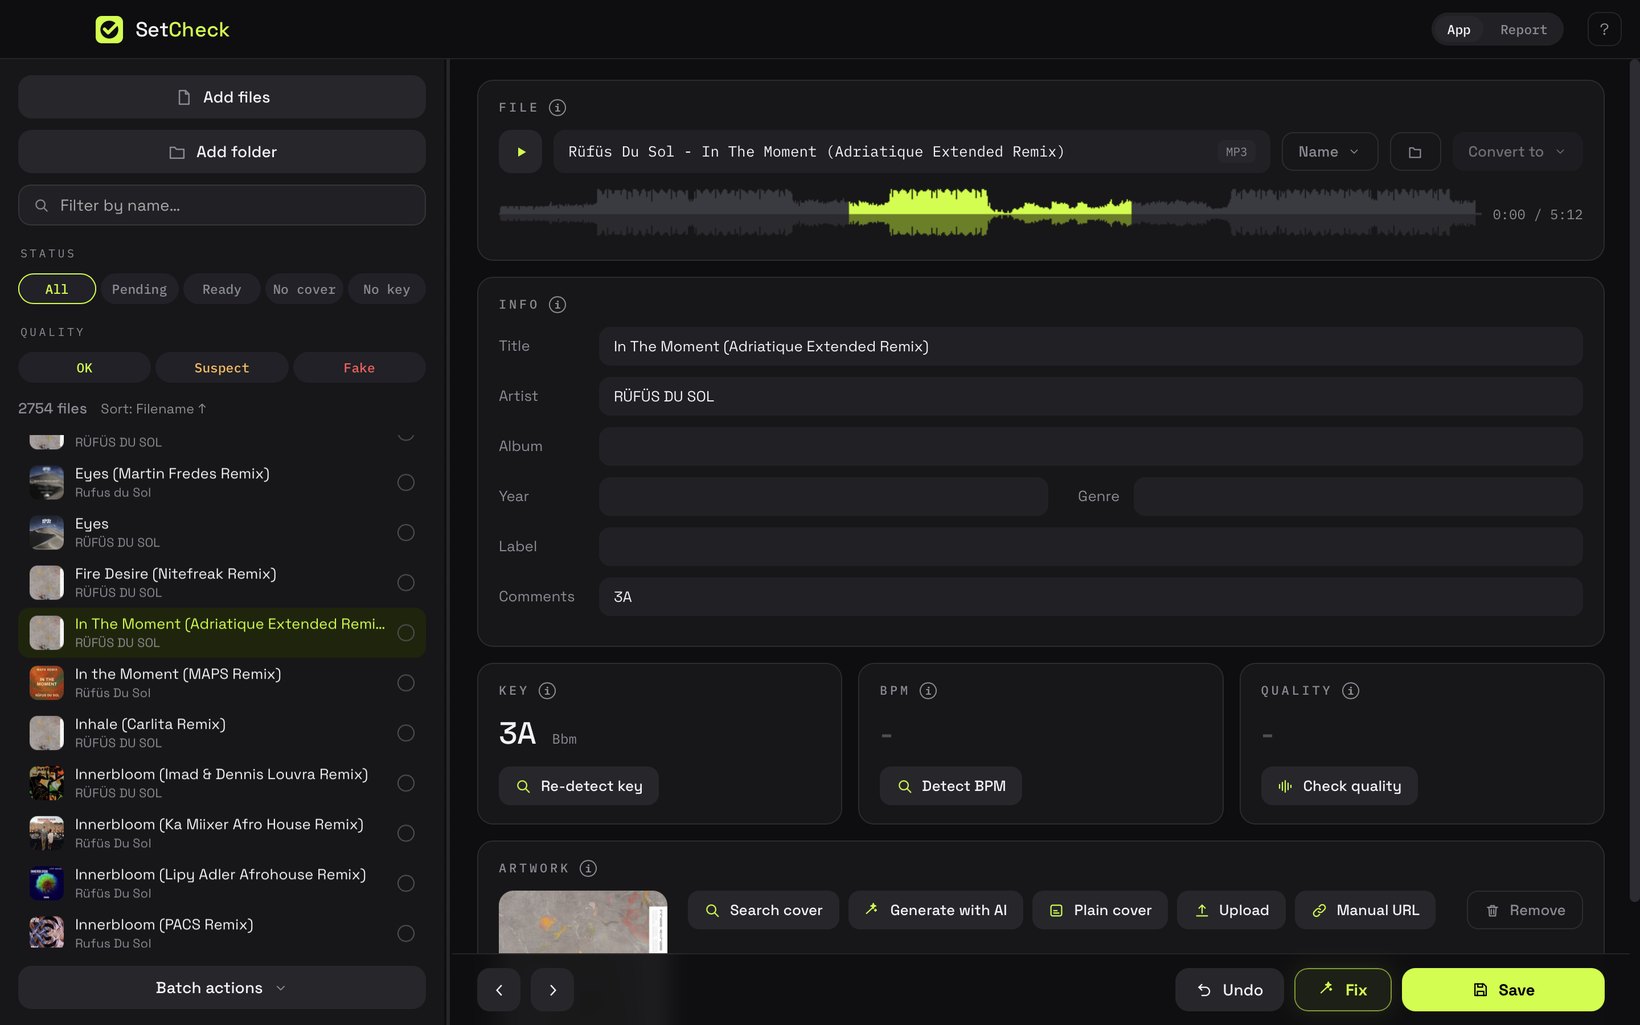Click the Add folder button
Image resolution: width=1640 pixels, height=1025 pixels.
click(222, 152)
